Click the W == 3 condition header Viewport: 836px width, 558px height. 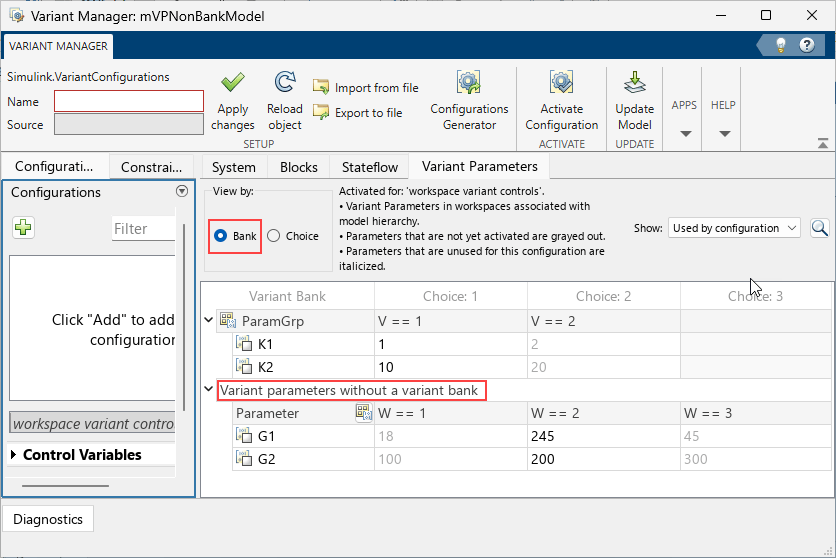[755, 414]
